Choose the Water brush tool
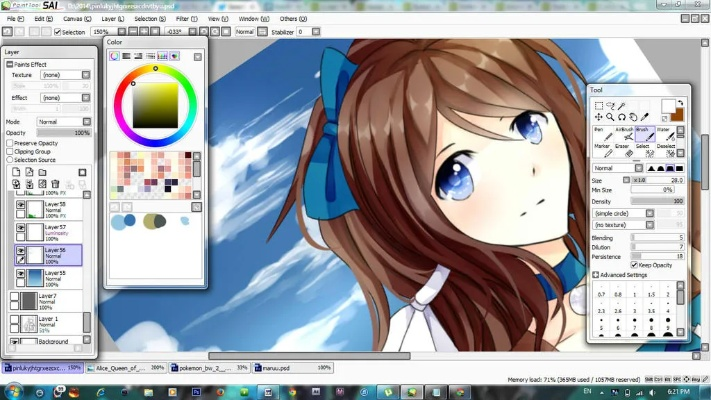711x400 pixels. click(666, 135)
